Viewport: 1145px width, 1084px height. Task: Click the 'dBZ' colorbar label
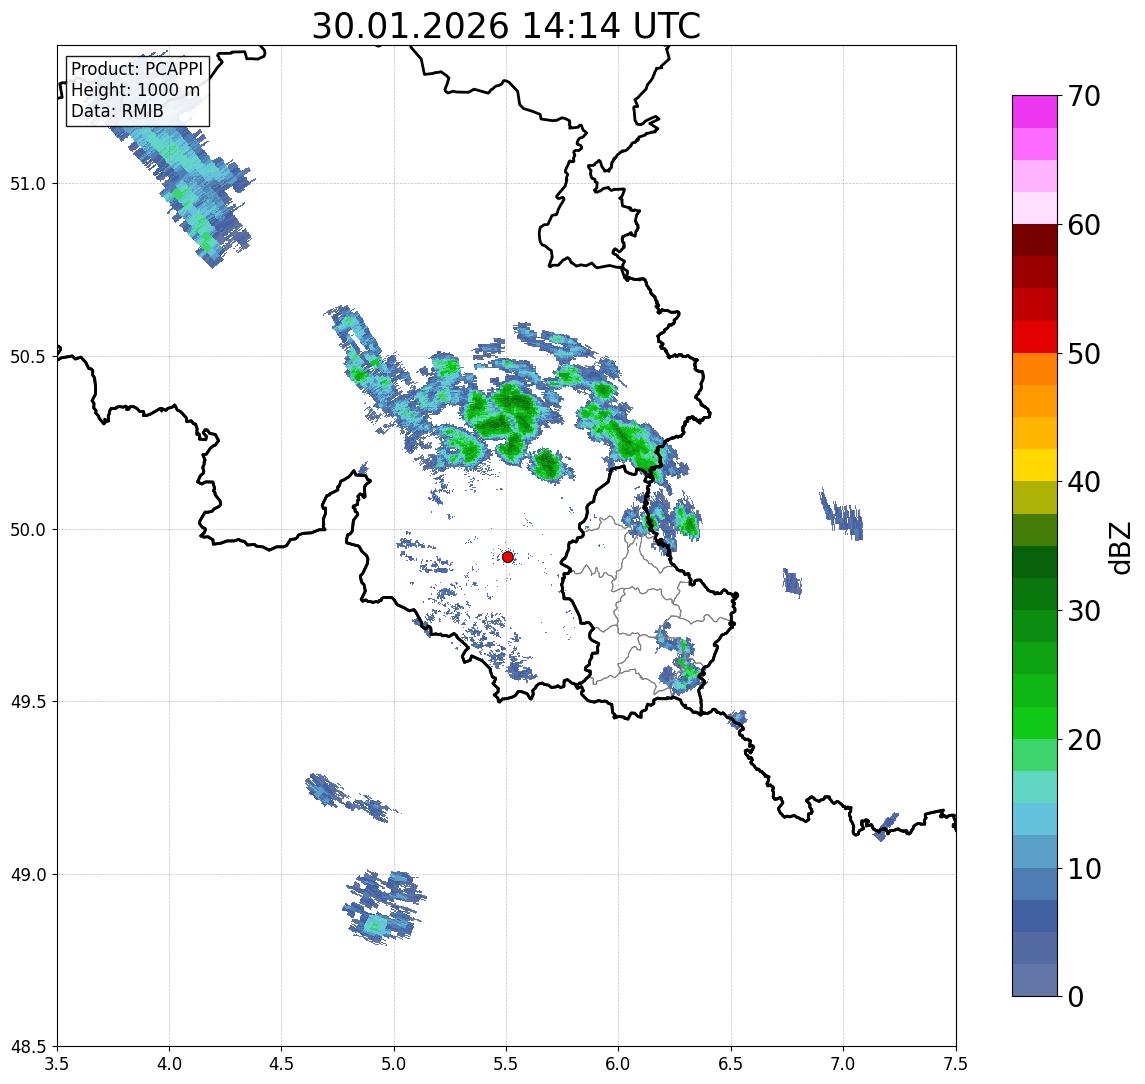click(1119, 548)
